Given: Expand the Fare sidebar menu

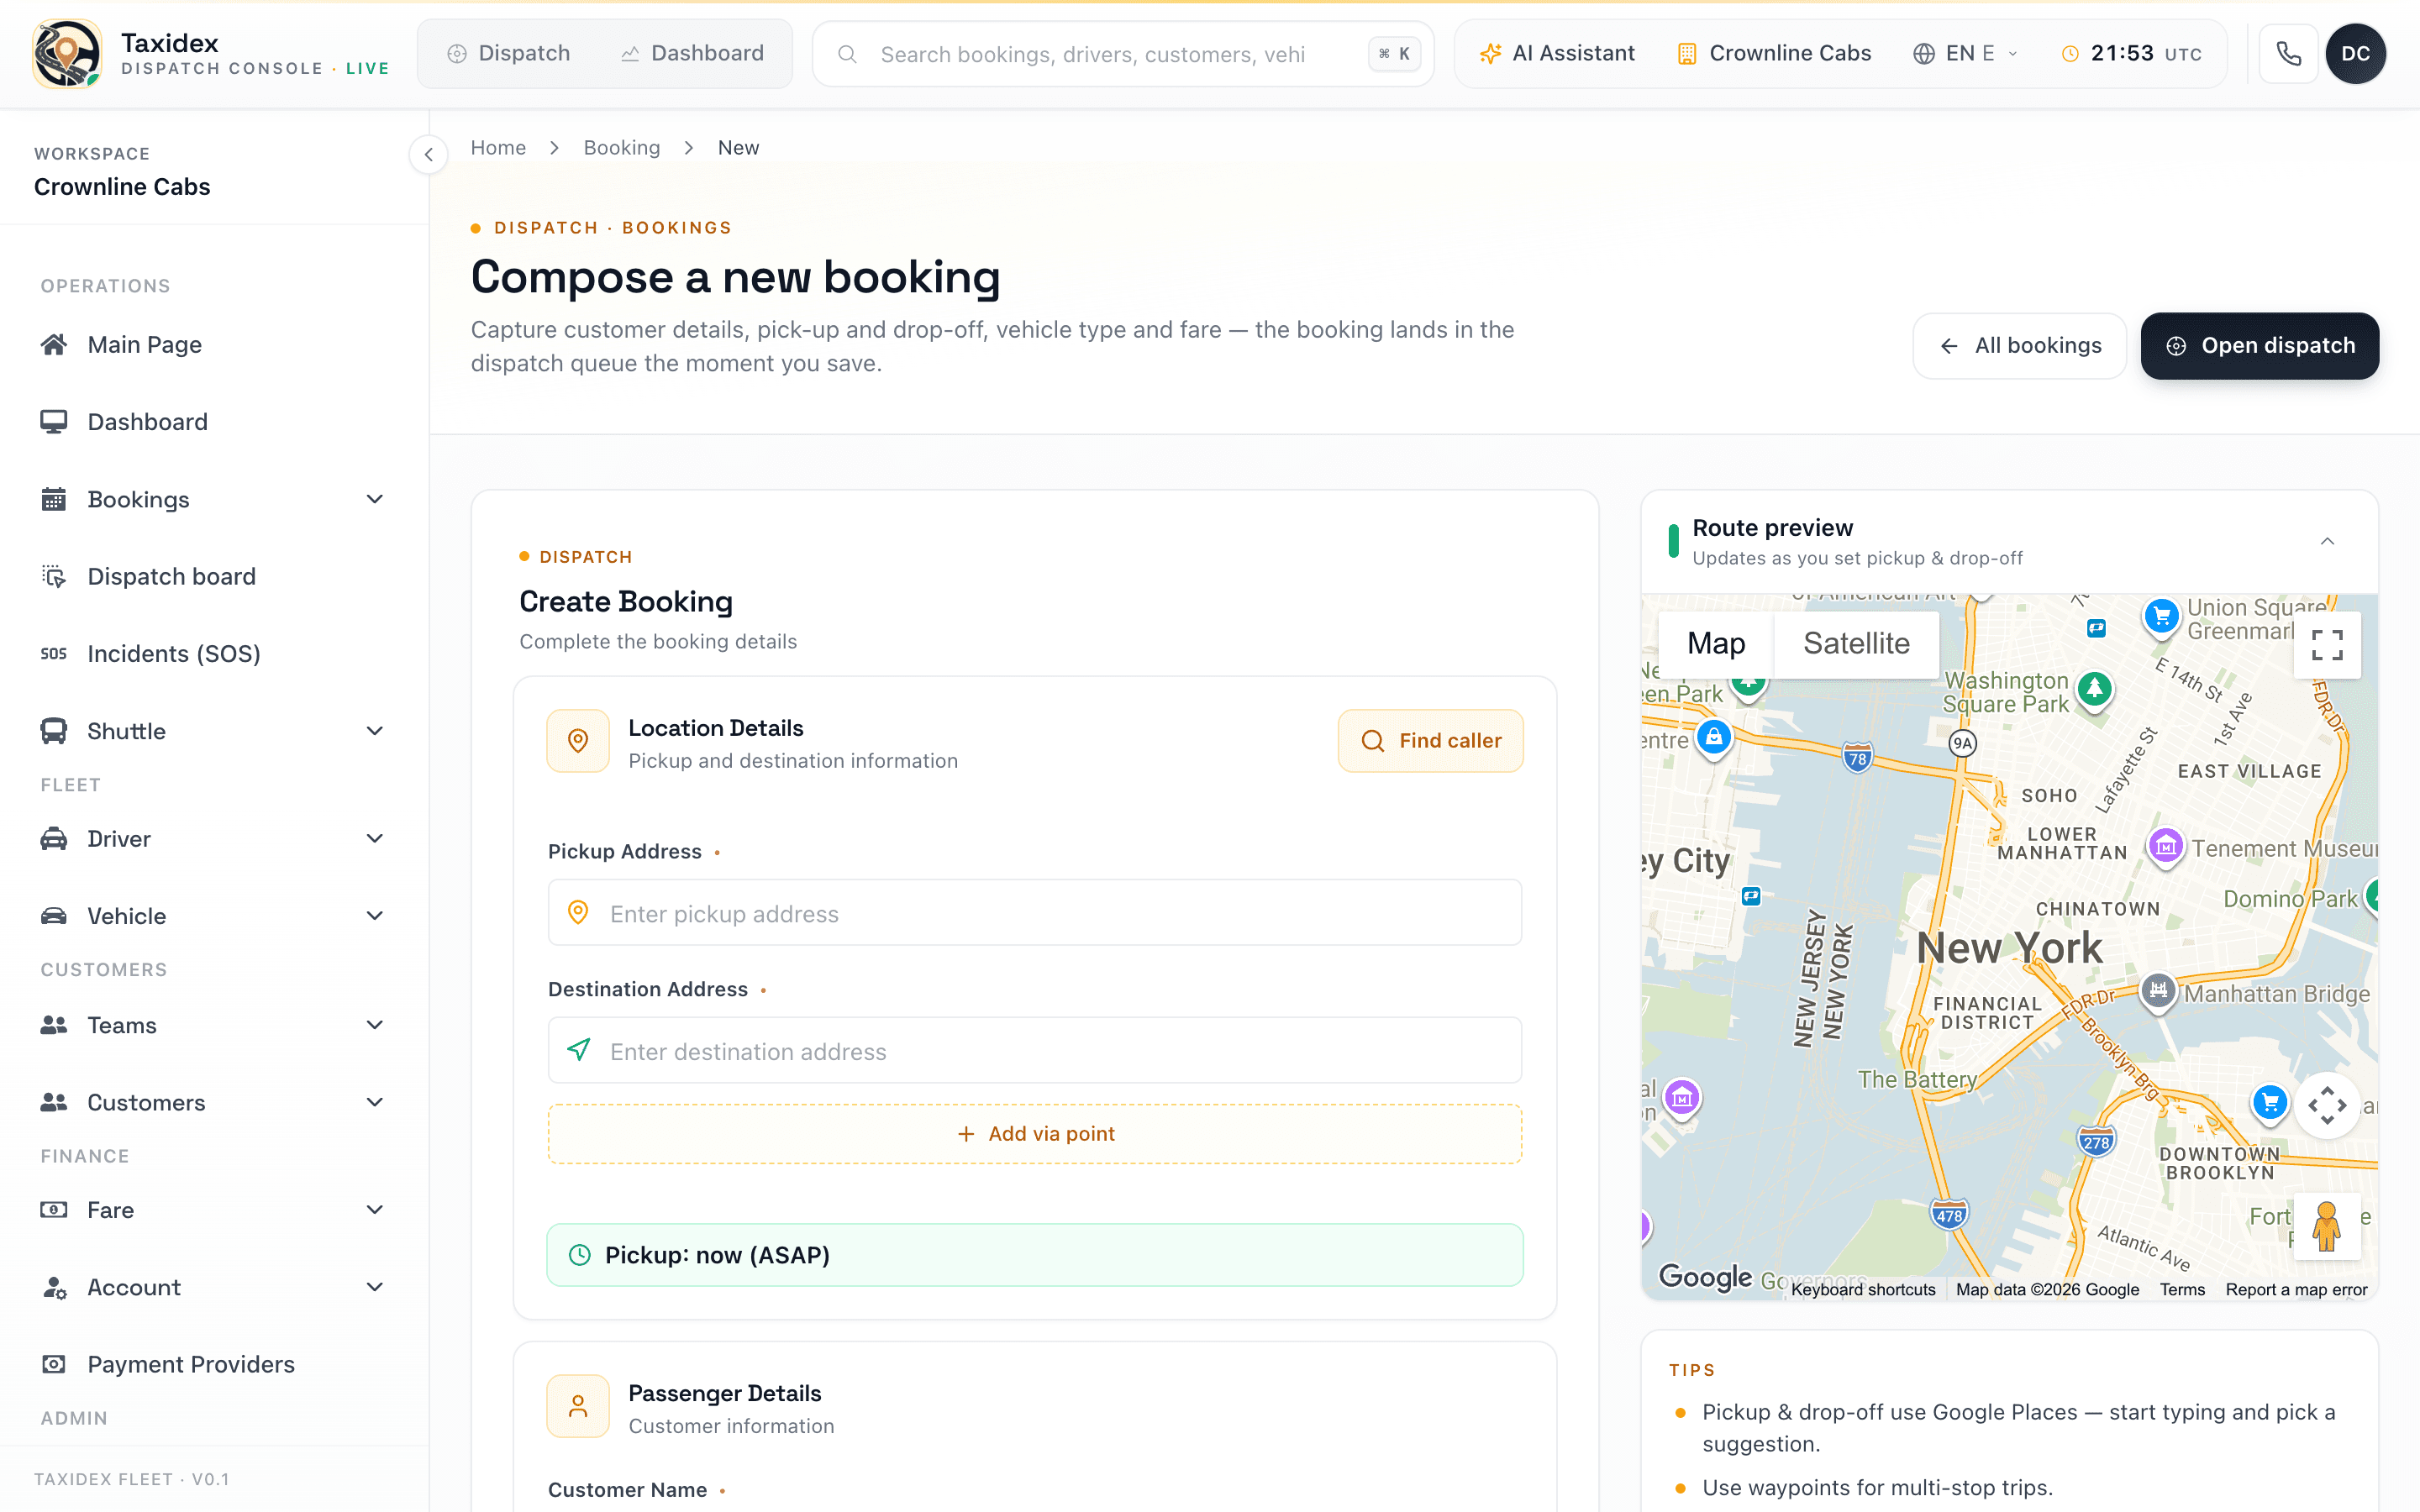Looking at the screenshot, I should [x=213, y=1210].
